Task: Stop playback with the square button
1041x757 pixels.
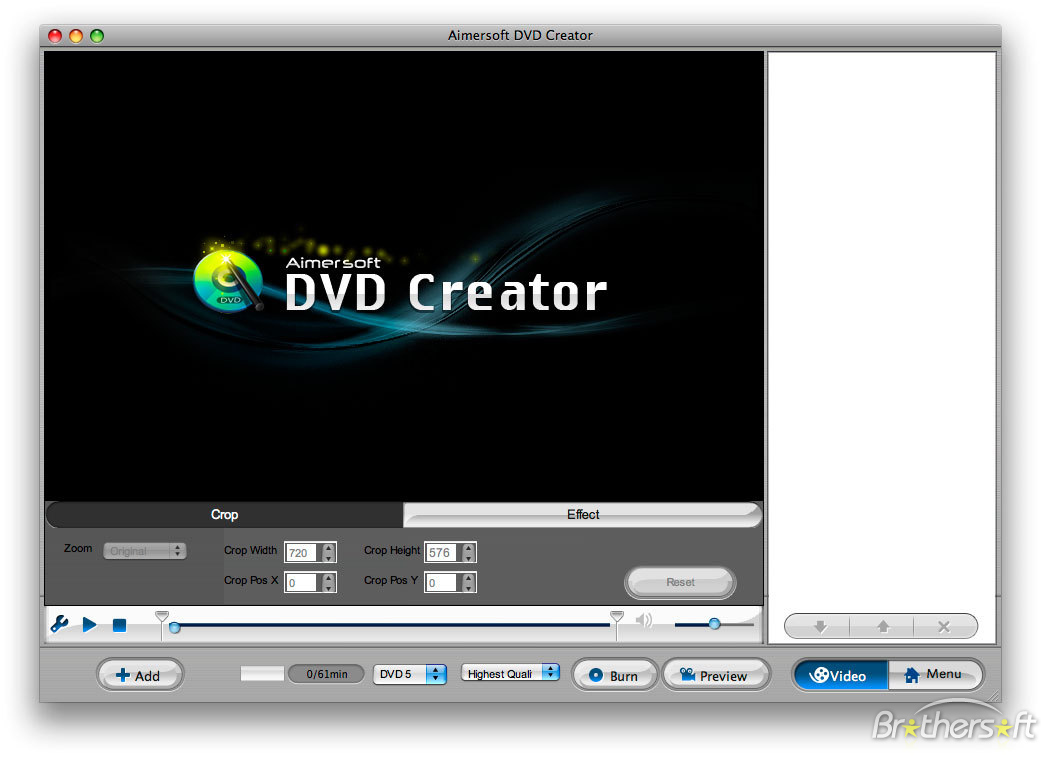Action: (x=120, y=626)
